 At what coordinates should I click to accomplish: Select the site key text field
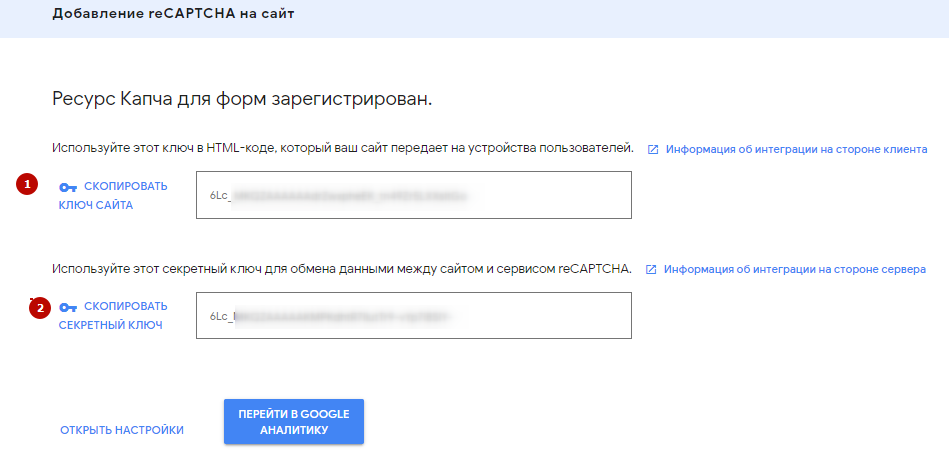point(414,195)
